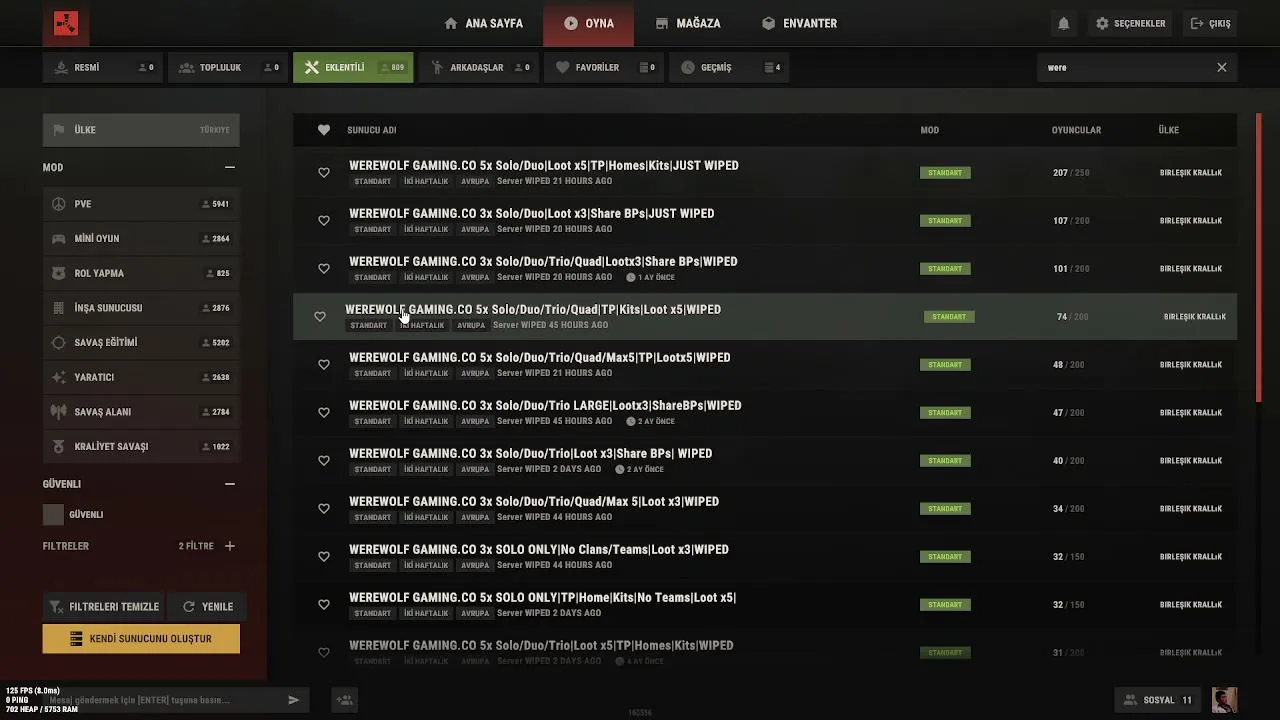This screenshot has height=720, width=1280.
Task: Click 'Server WIPED 45 HOURS AGO' in the 74/200 row
Action: [550, 325]
